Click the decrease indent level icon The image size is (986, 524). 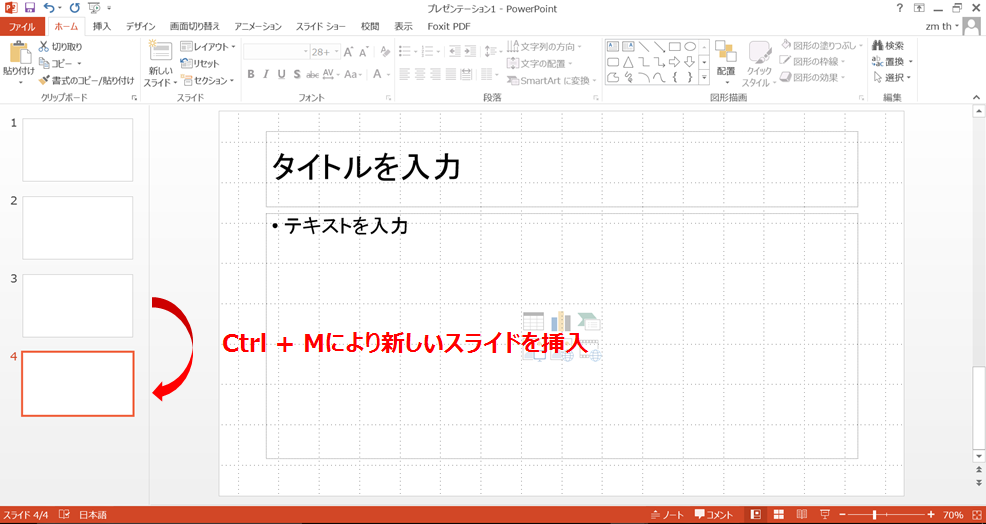(x=454, y=52)
